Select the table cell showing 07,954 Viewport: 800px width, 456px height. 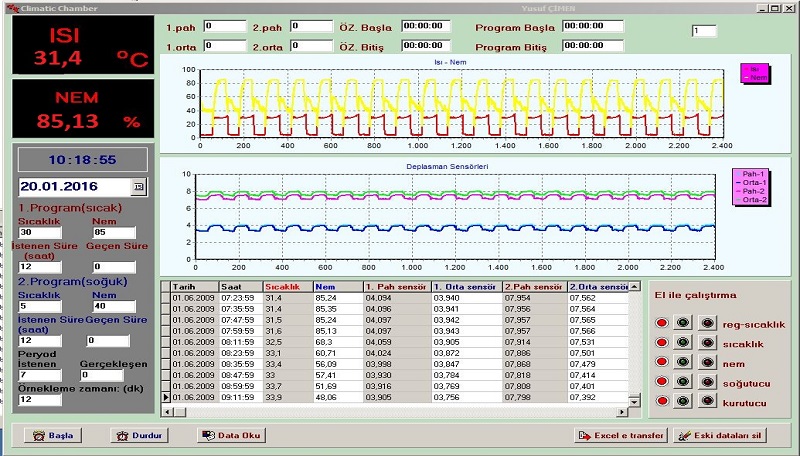coord(535,298)
